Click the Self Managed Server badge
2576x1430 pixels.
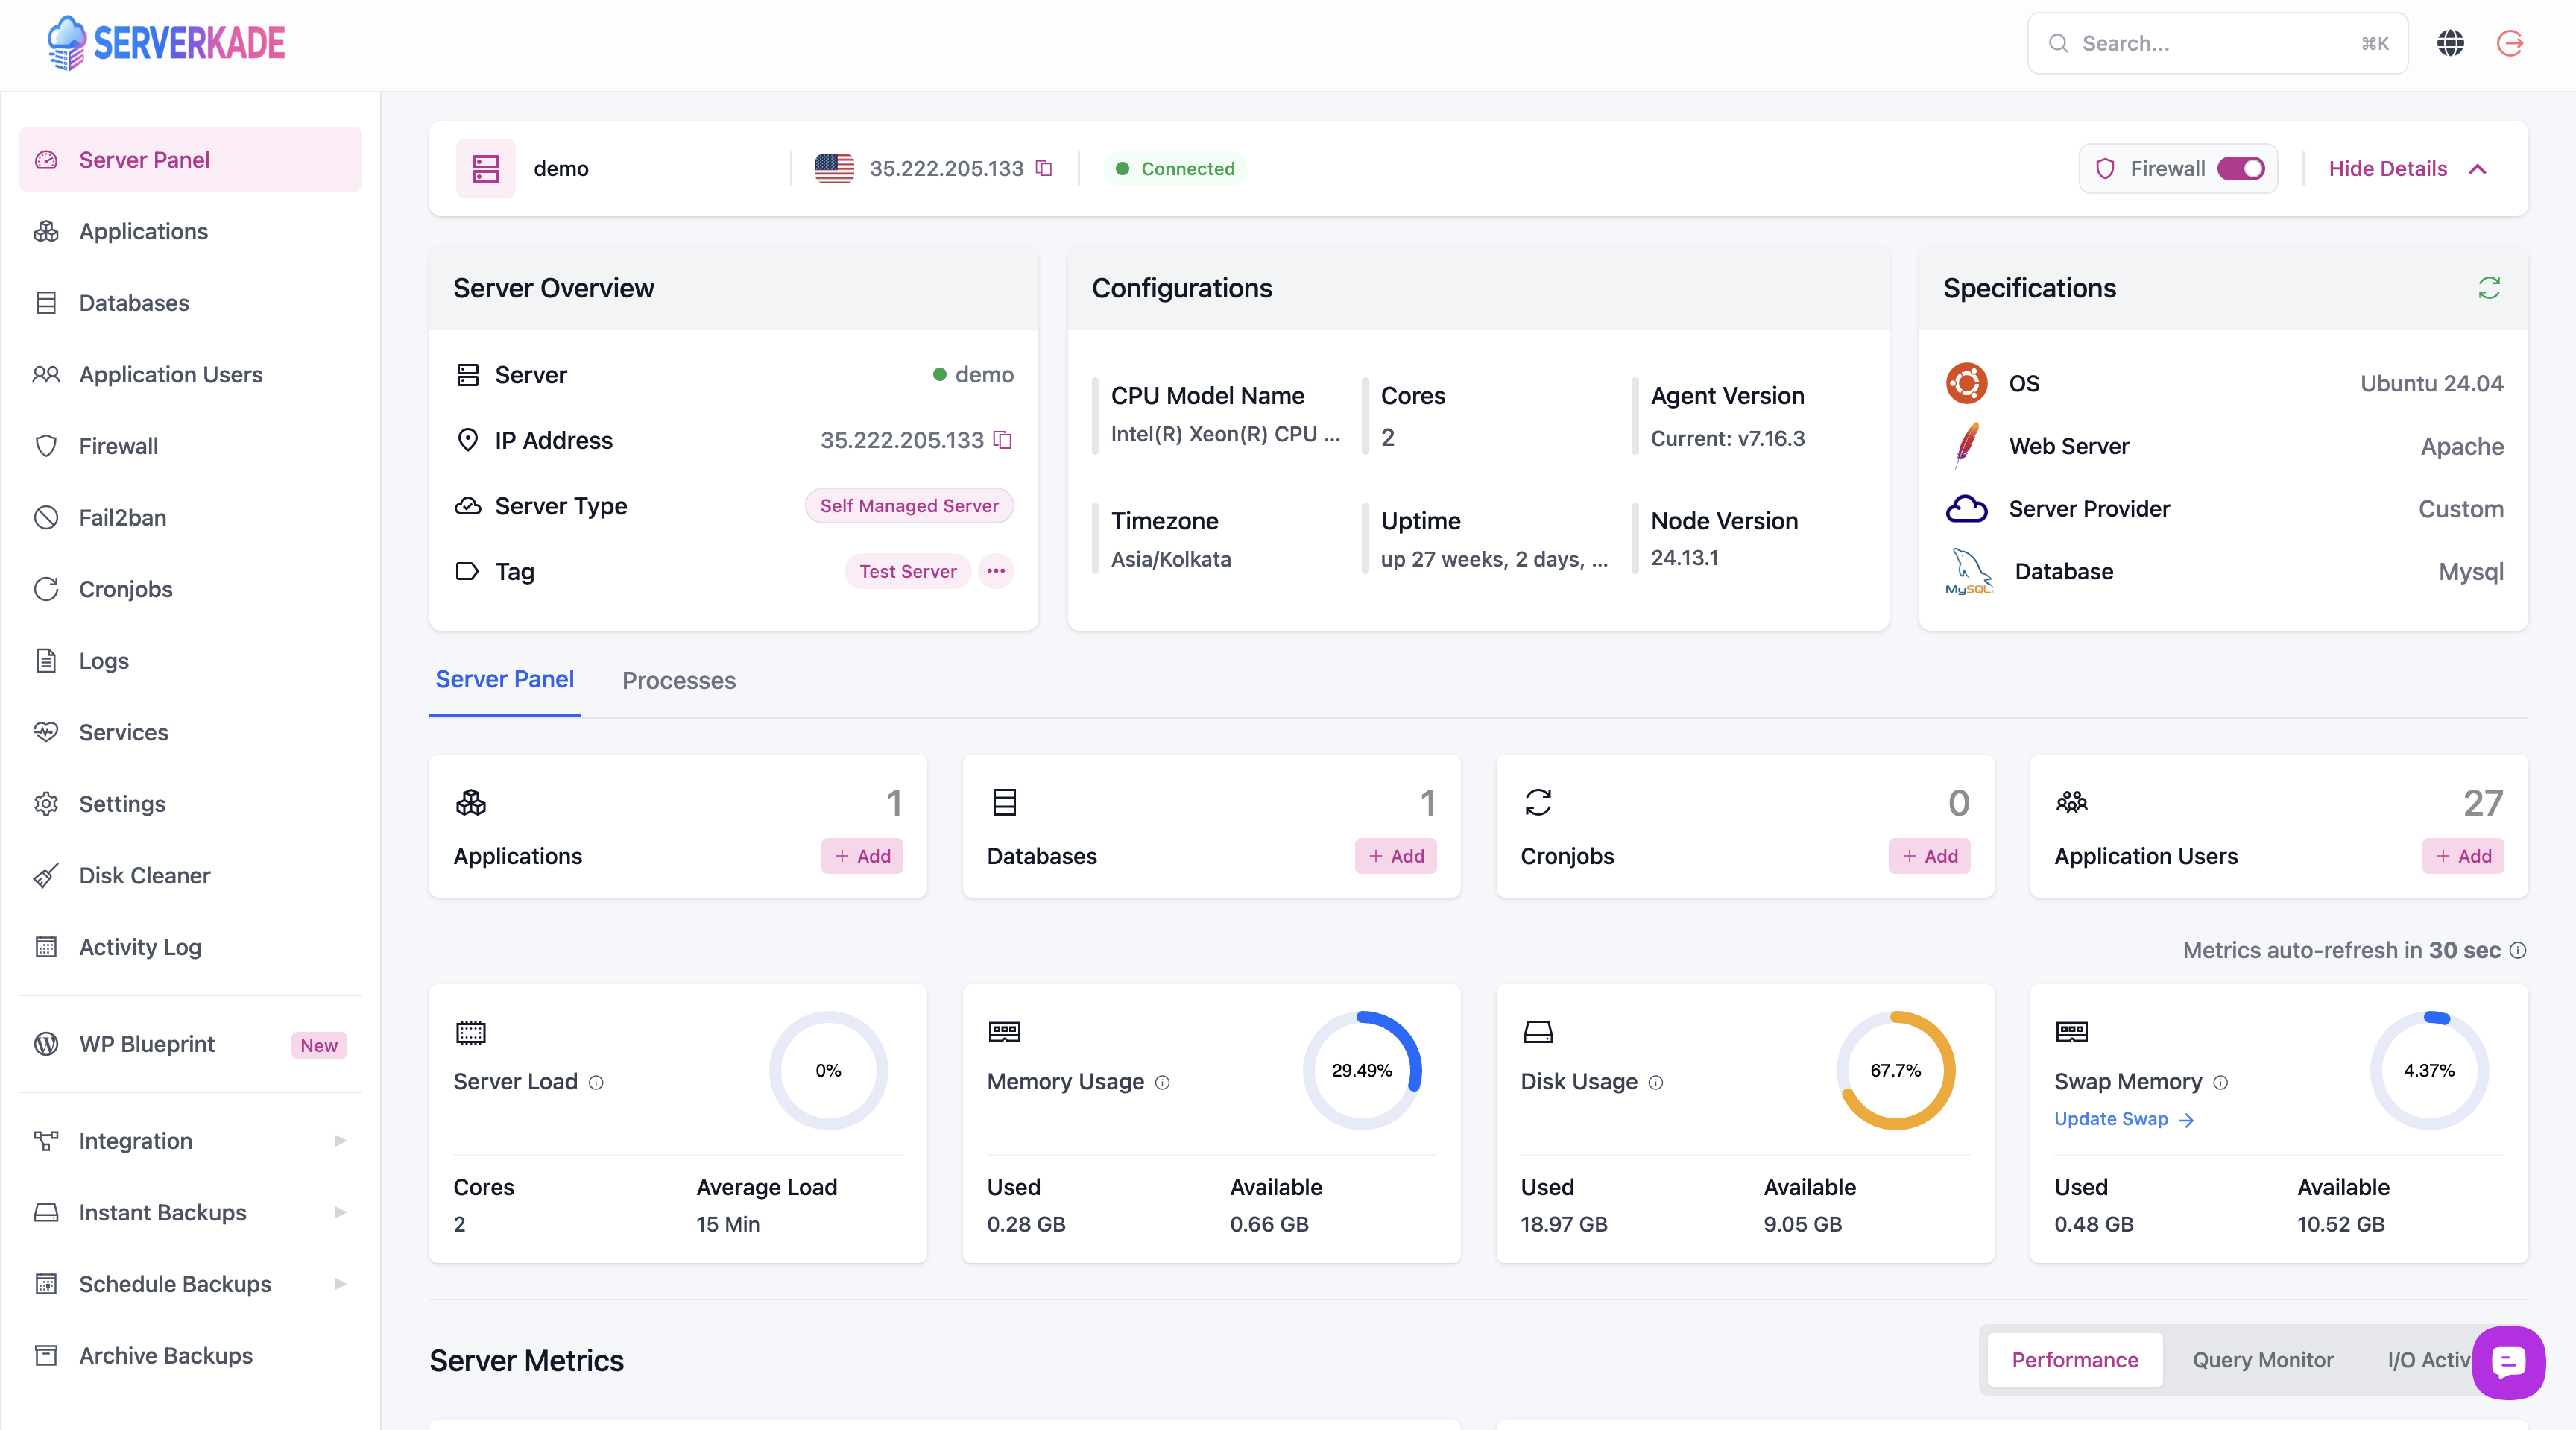(x=909, y=506)
